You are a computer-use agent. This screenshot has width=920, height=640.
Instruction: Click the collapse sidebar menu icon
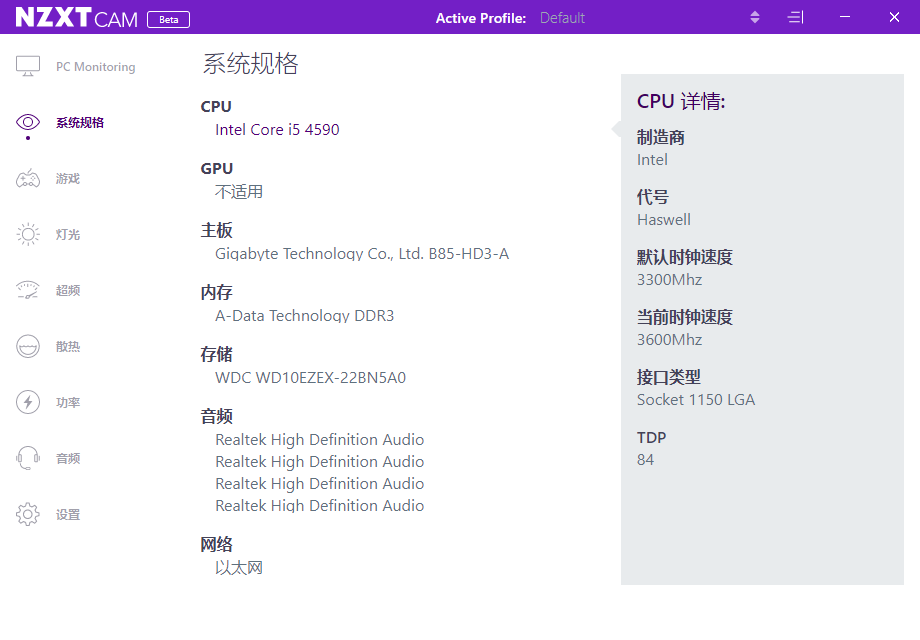click(795, 17)
